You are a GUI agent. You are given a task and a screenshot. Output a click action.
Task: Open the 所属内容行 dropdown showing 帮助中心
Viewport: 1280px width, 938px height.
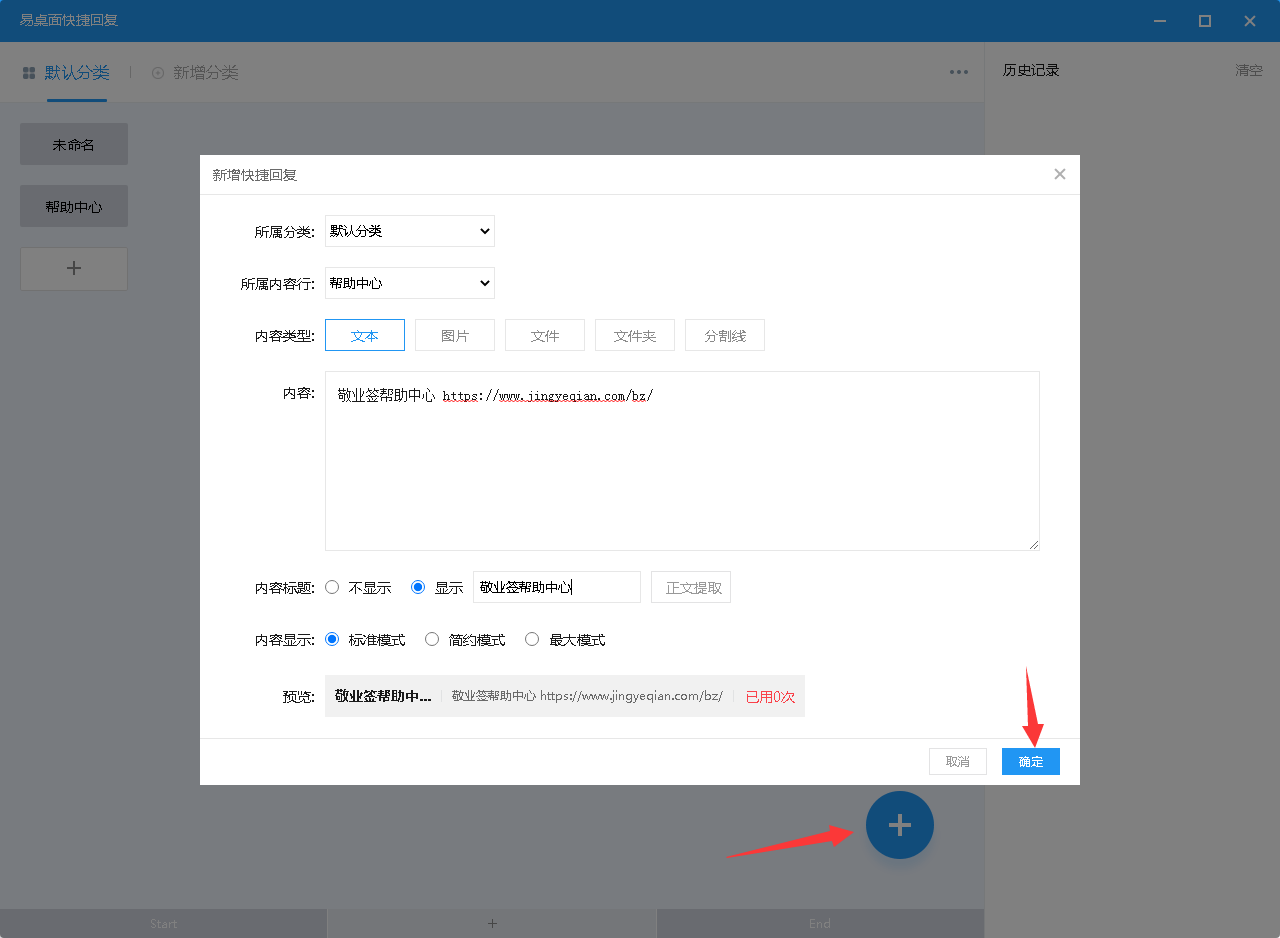coord(410,283)
